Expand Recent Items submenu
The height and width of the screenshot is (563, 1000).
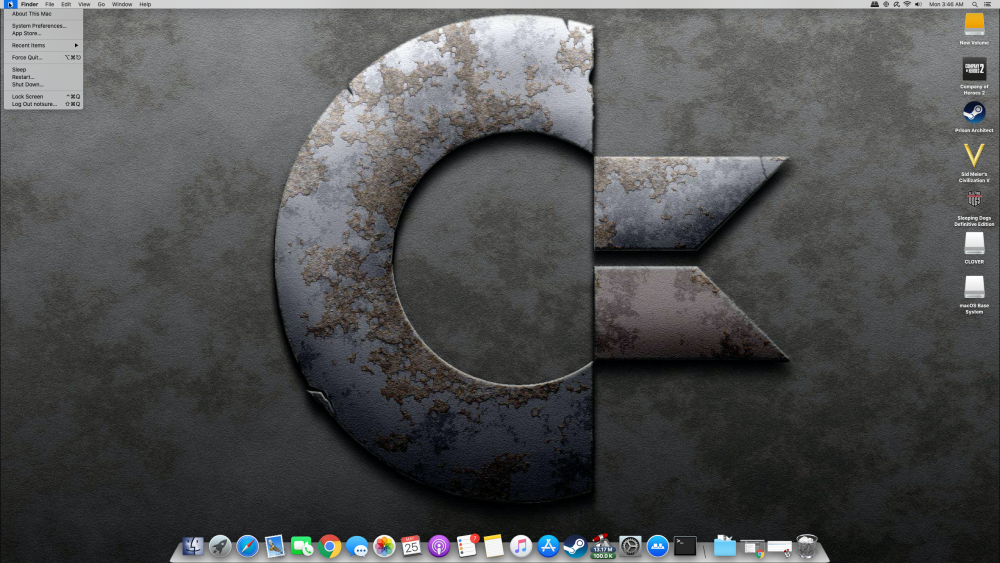click(43, 45)
